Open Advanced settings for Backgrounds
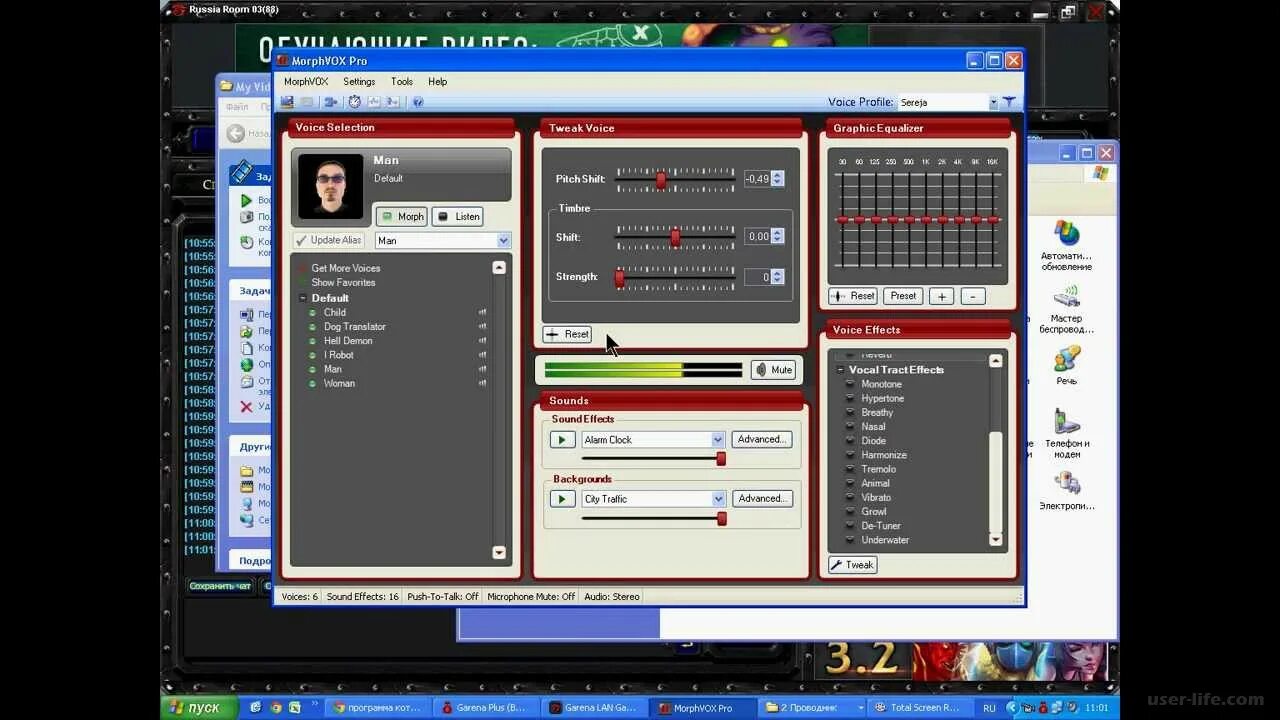Screen dimensions: 1280x720 761,498
